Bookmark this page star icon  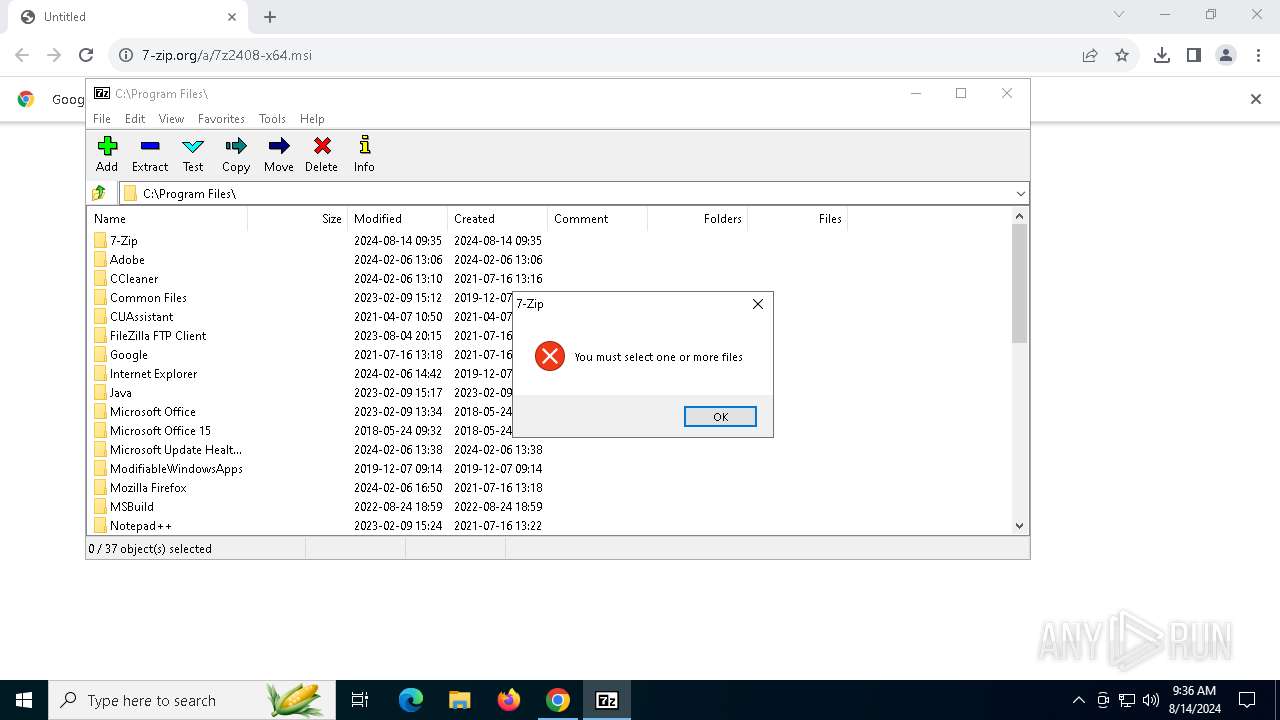(1122, 55)
